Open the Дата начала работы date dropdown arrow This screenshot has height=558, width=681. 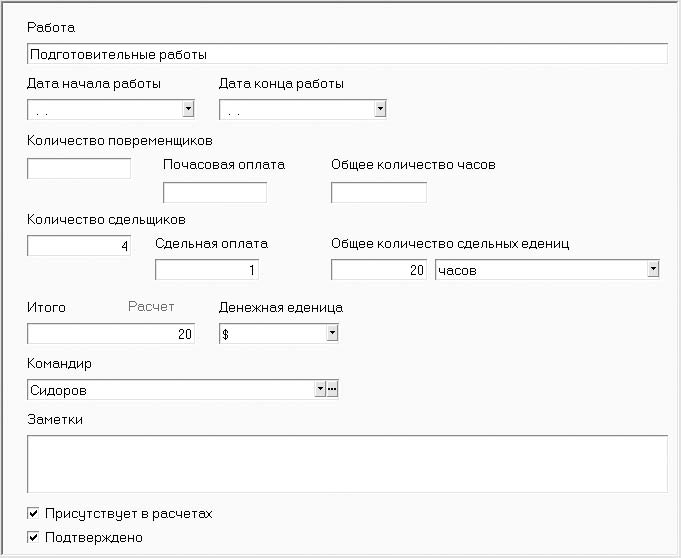(x=188, y=109)
